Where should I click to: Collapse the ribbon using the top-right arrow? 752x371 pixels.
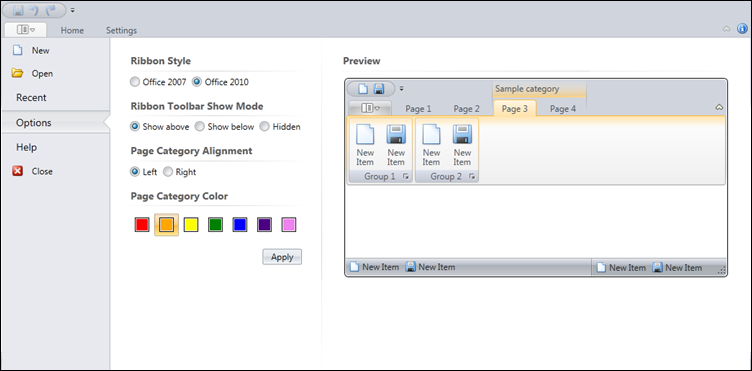coord(727,29)
